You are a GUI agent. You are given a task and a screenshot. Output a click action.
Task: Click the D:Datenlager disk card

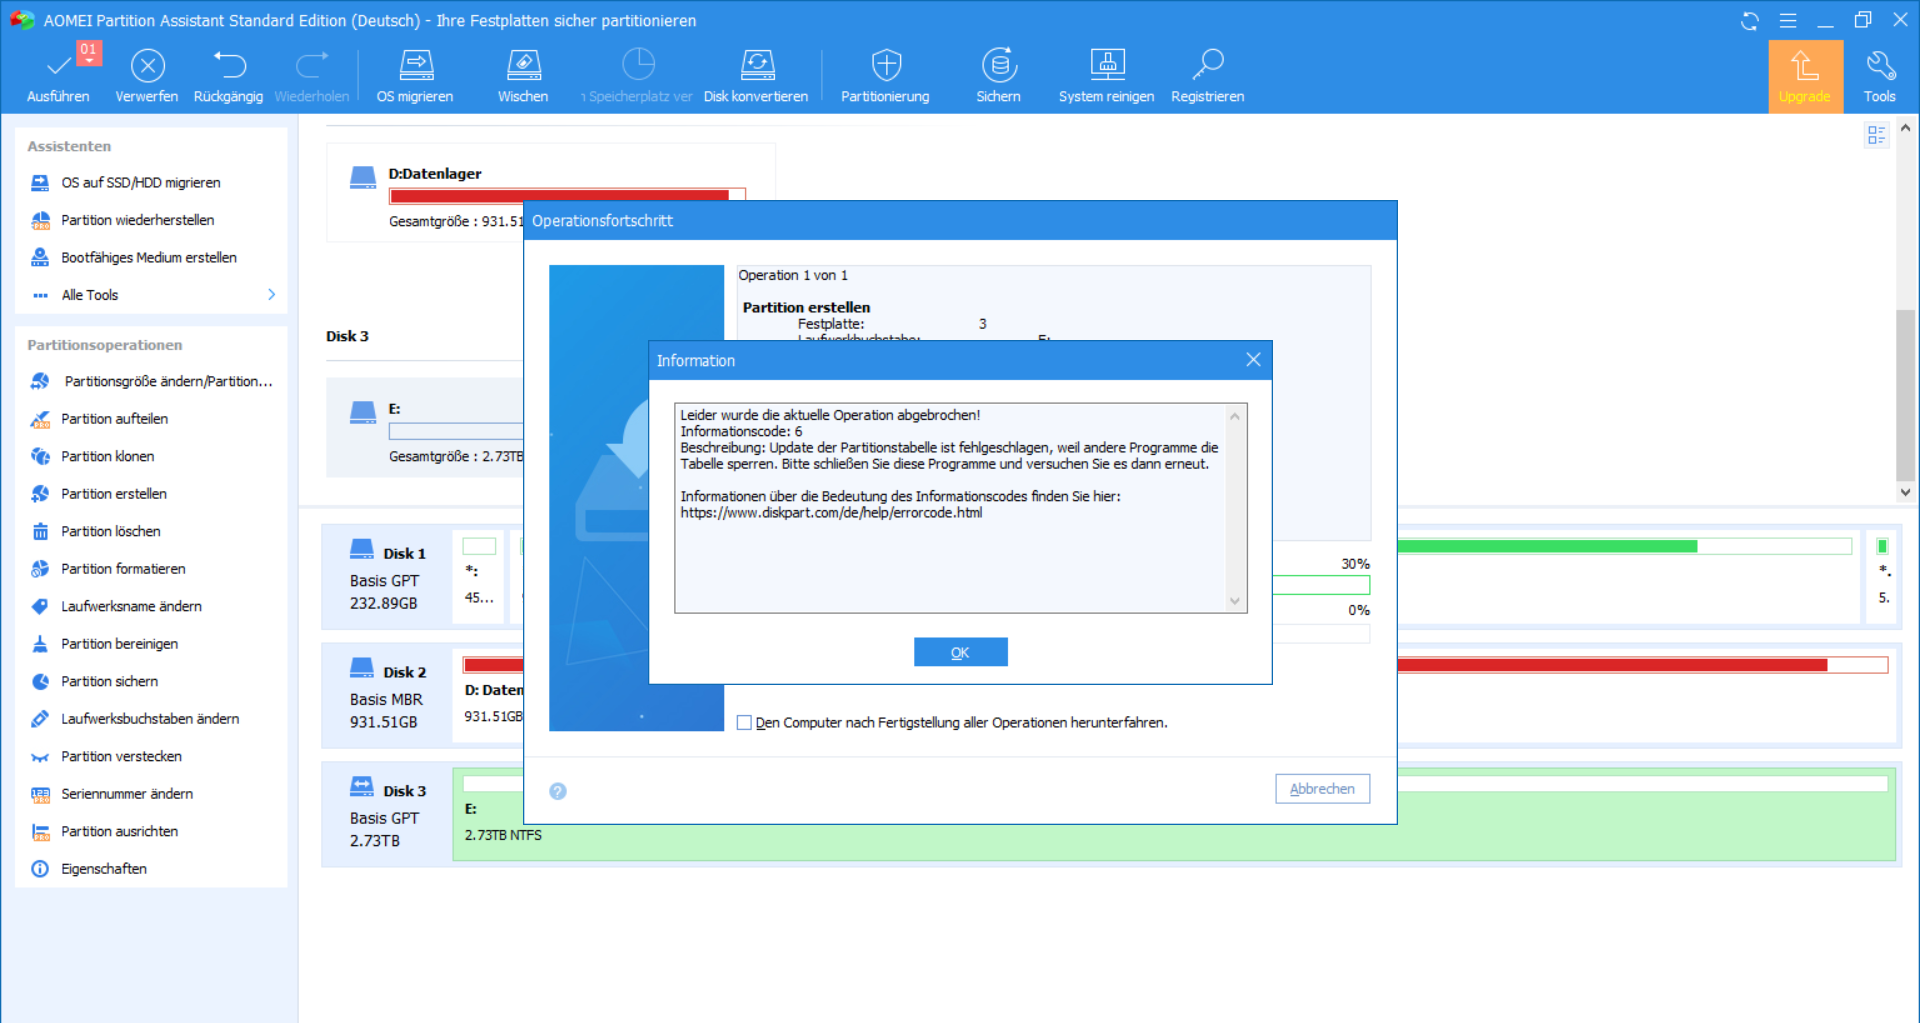(x=551, y=193)
